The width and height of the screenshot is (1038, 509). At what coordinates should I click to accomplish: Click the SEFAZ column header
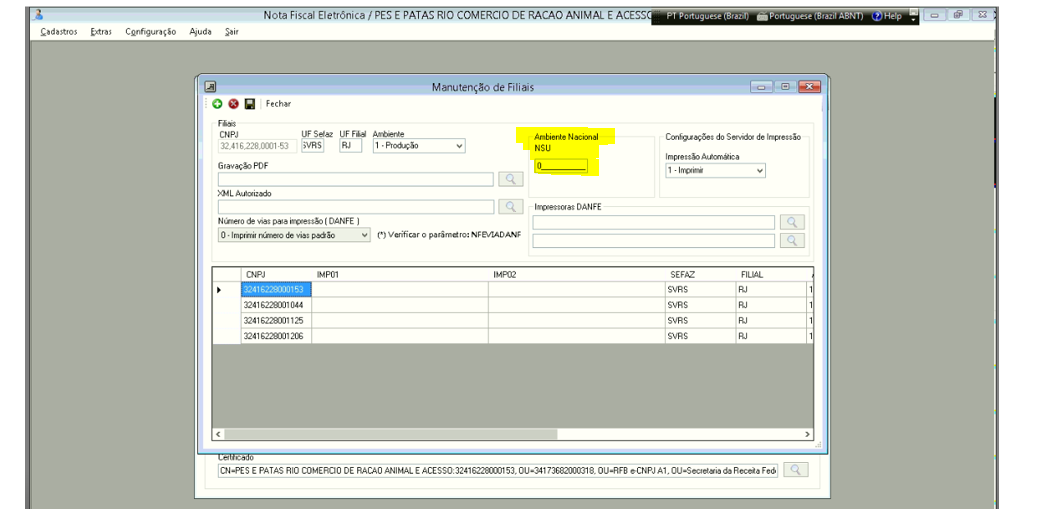(x=700, y=274)
